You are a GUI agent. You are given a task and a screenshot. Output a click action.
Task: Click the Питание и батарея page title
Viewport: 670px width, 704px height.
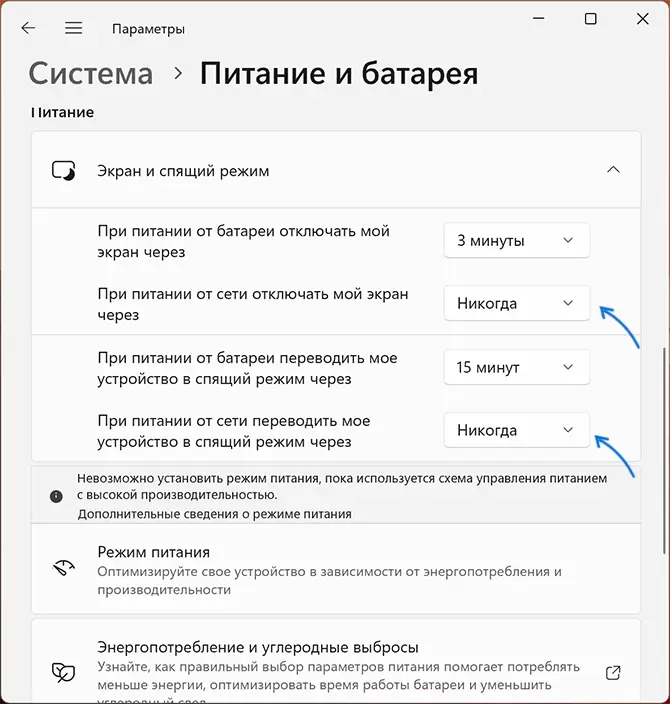pos(339,74)
